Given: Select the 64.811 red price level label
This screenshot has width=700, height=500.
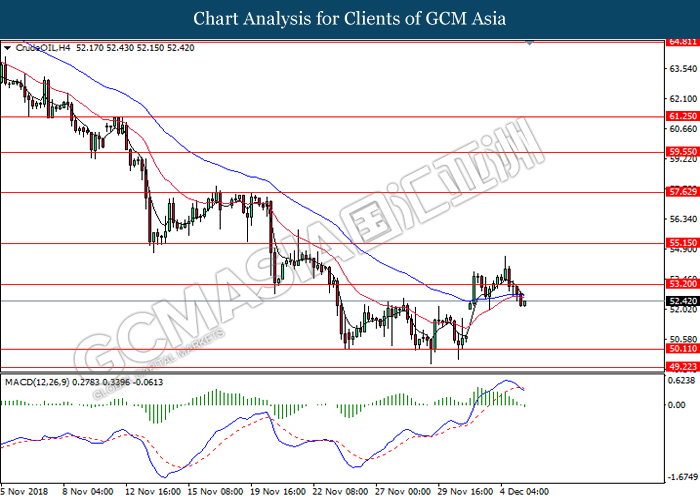Looking at the screenshot, I should (x=683, y=42).
